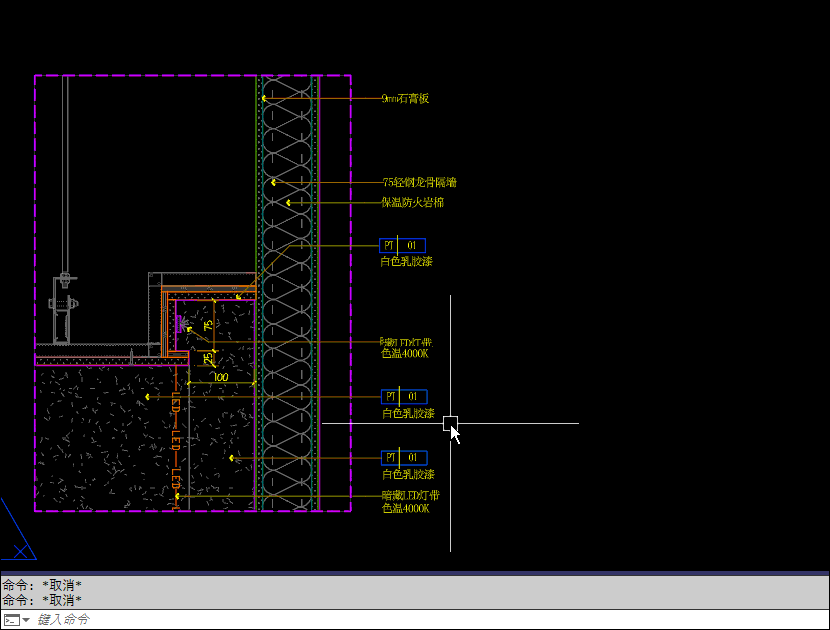Select the 75轻钢龙骨隔墙 label
The image size is (830, 630).
419,183
